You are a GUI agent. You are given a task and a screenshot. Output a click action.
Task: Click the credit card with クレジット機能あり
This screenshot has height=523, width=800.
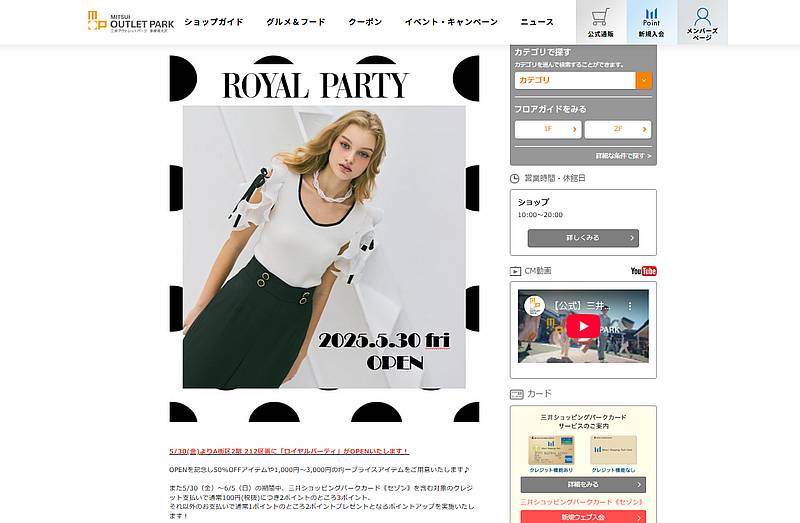point(551,450)
